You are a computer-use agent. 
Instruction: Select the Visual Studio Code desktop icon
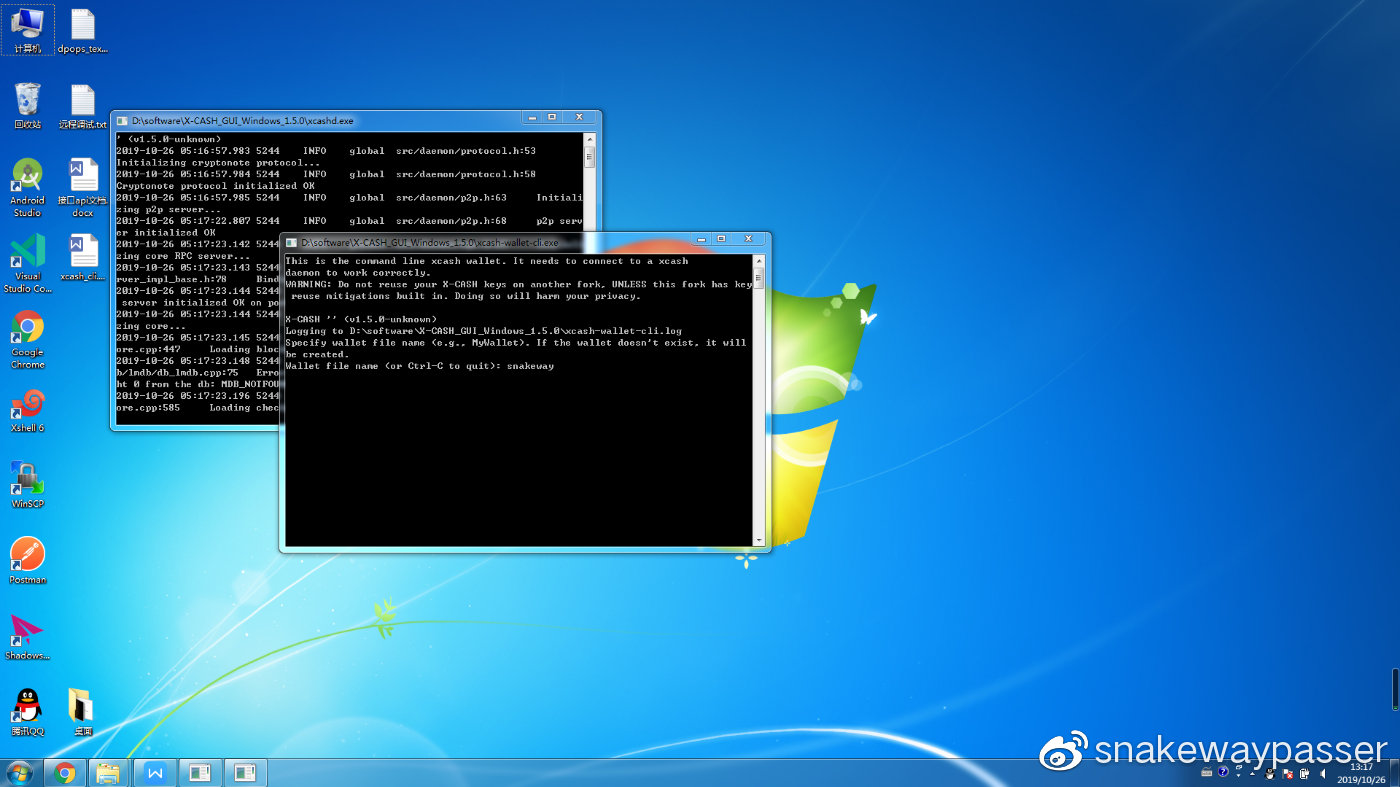click(x=28, y=254)
